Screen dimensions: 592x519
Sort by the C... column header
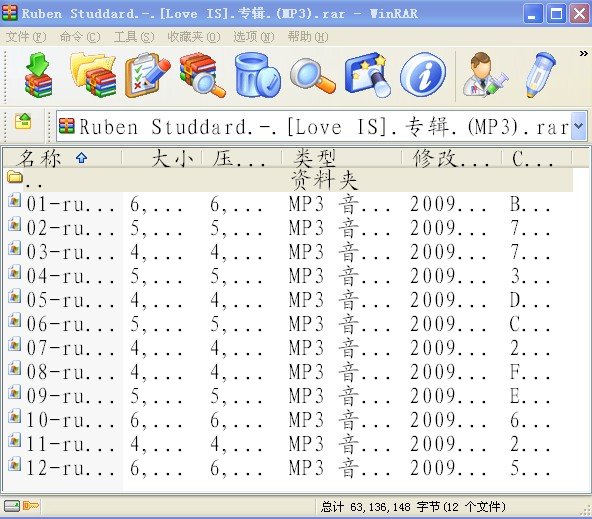536,158
